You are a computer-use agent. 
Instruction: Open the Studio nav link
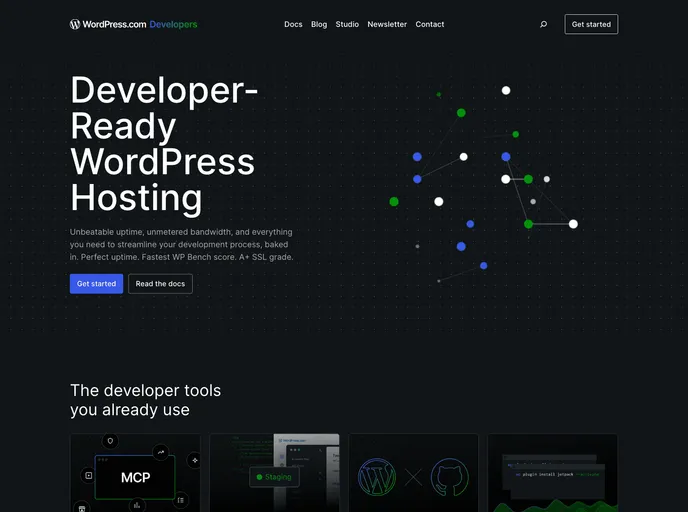(x=347, y=24)
